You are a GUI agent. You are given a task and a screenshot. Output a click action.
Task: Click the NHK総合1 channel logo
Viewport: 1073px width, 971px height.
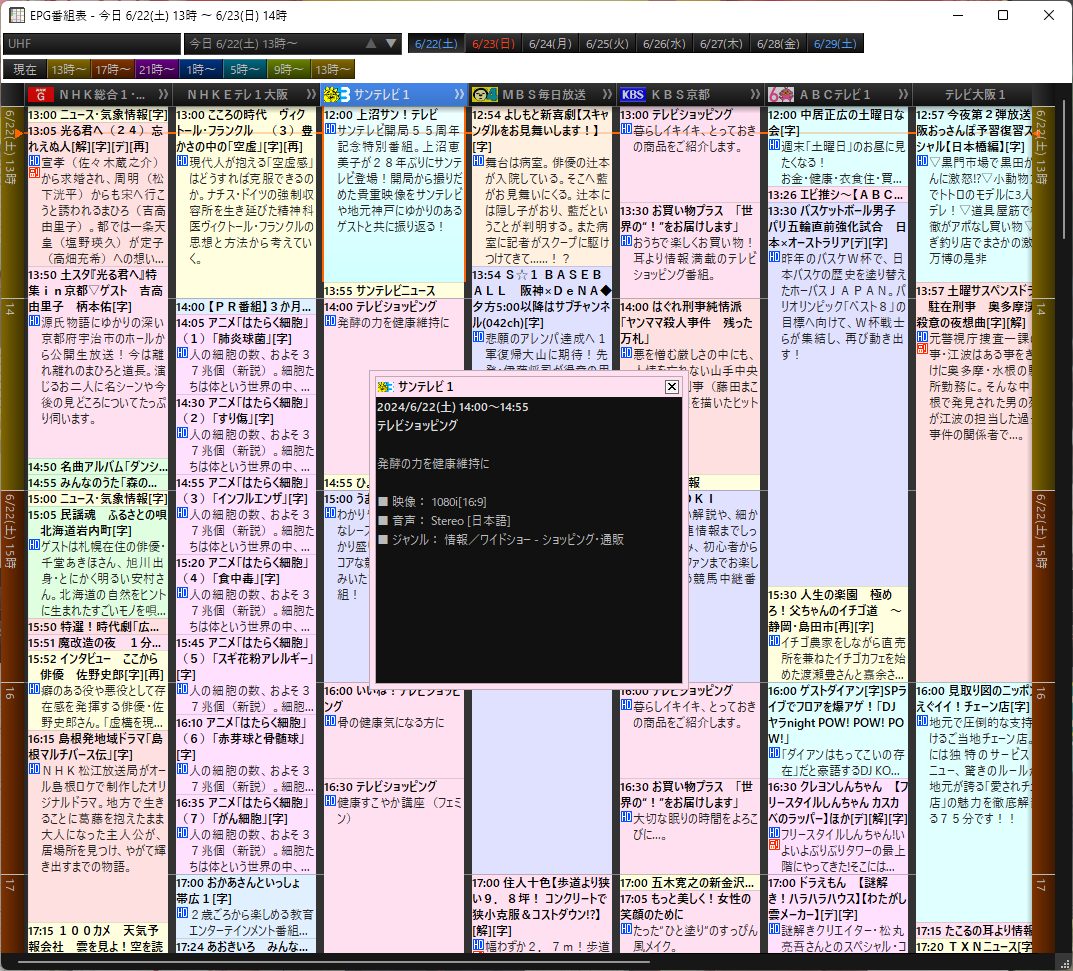click(40, 94)
